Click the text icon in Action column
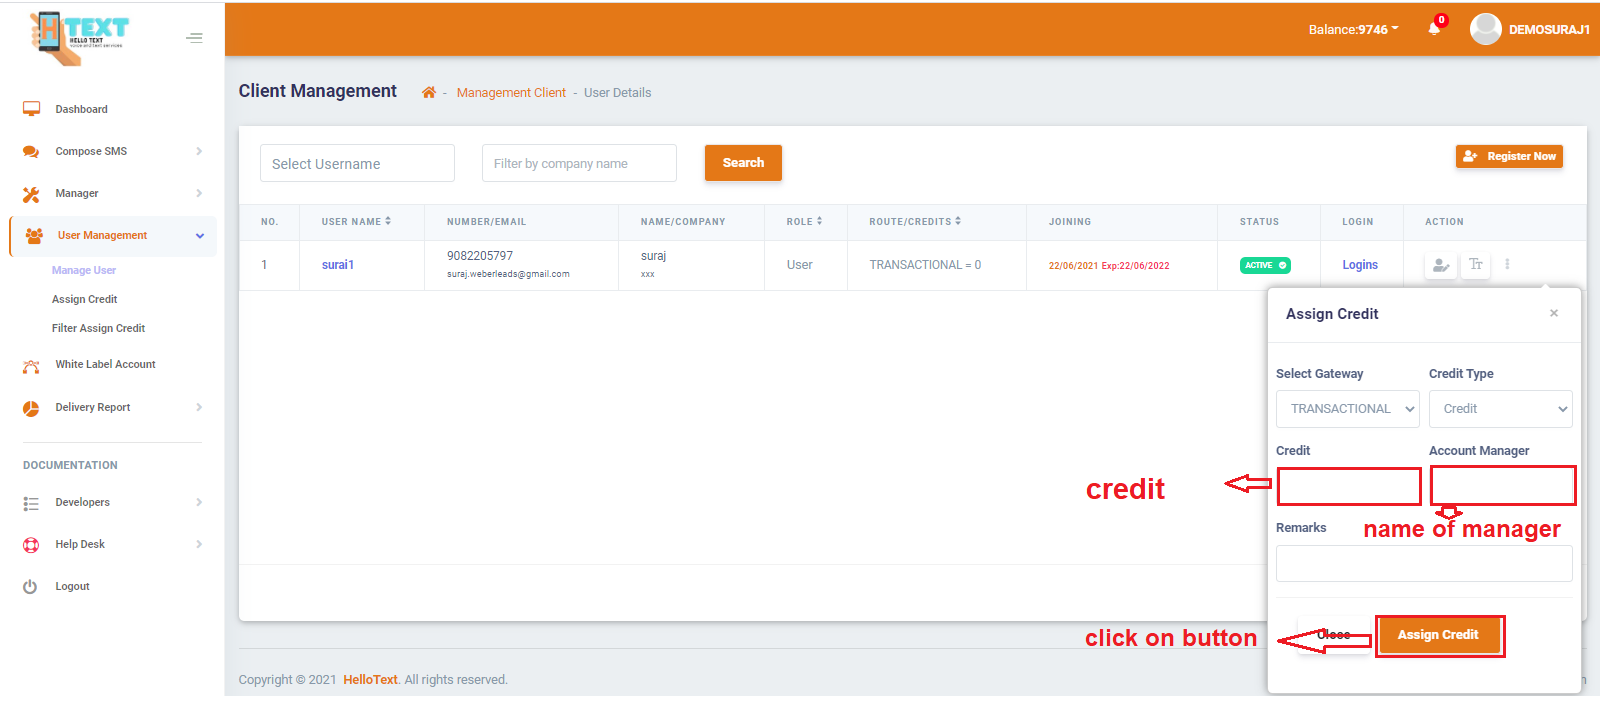The image size is (1600, 705). [x=1475, y=265]
